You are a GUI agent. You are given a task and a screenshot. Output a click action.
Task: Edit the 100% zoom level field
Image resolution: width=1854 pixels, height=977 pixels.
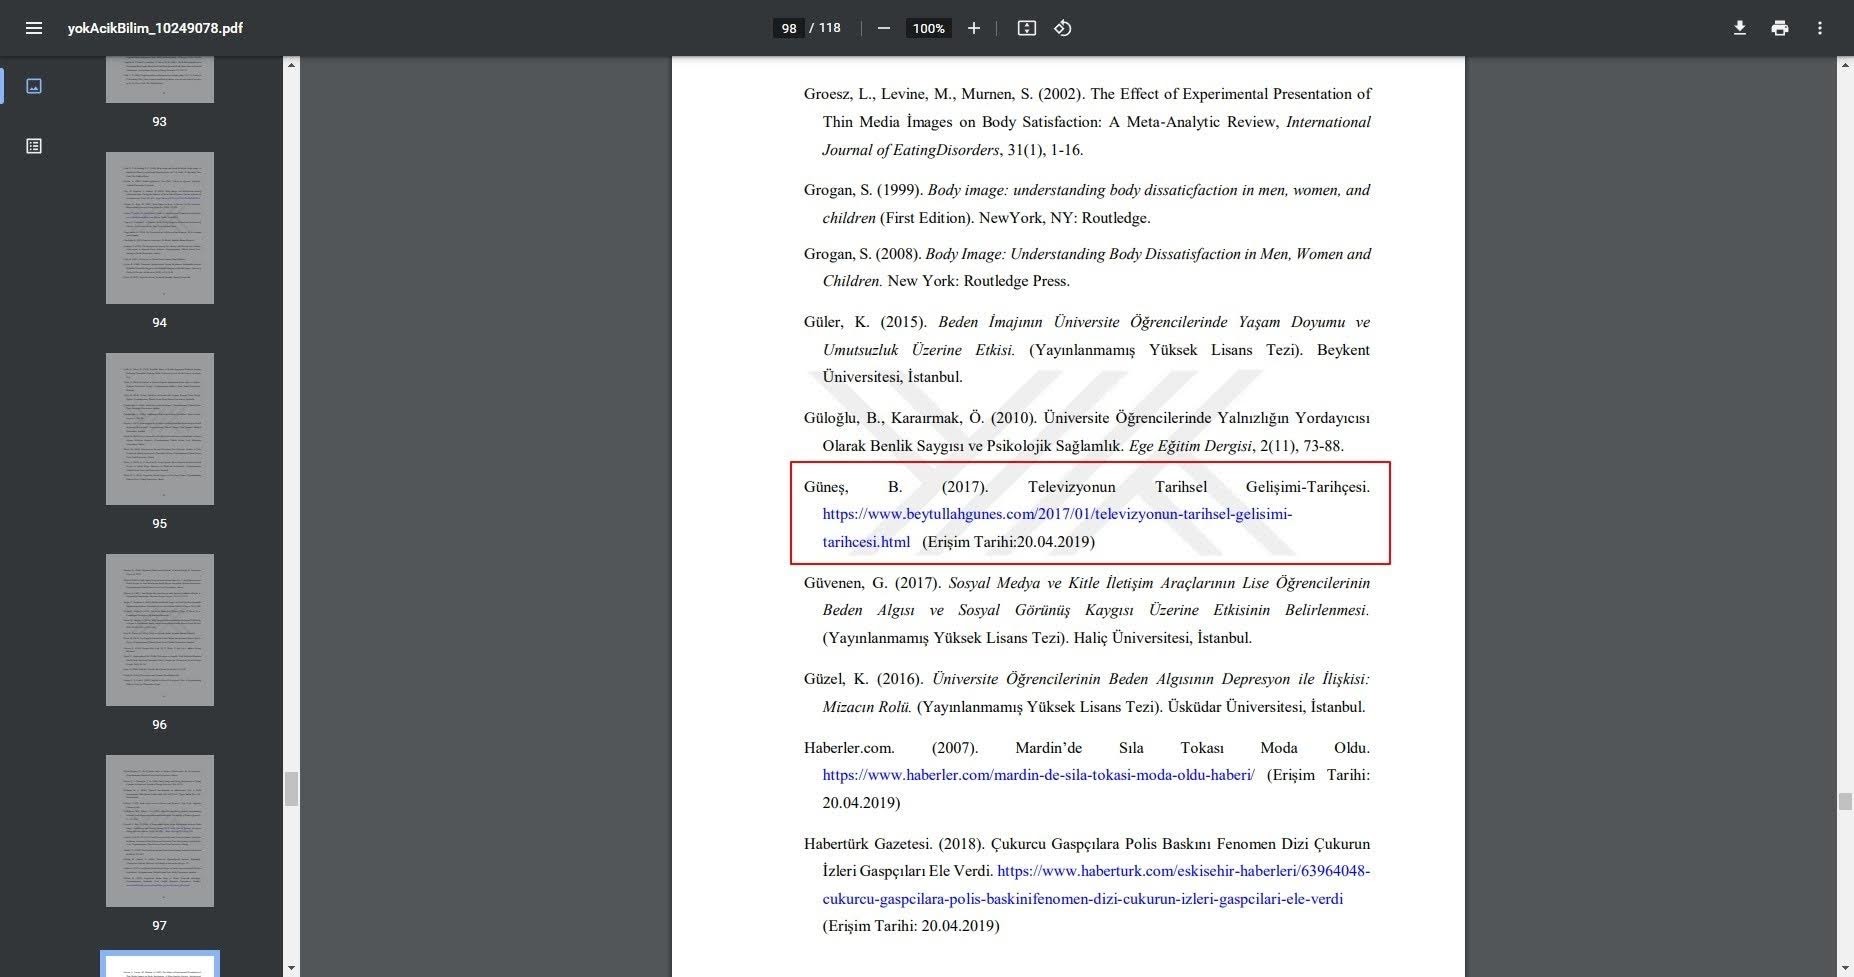click(928, 28)
